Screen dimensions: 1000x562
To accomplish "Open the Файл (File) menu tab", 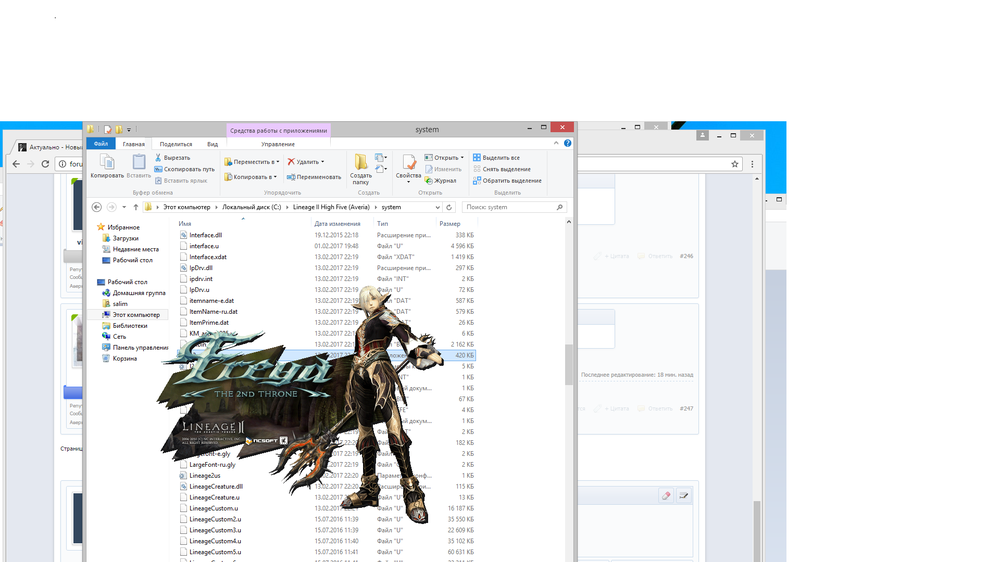I will (100, 144).
